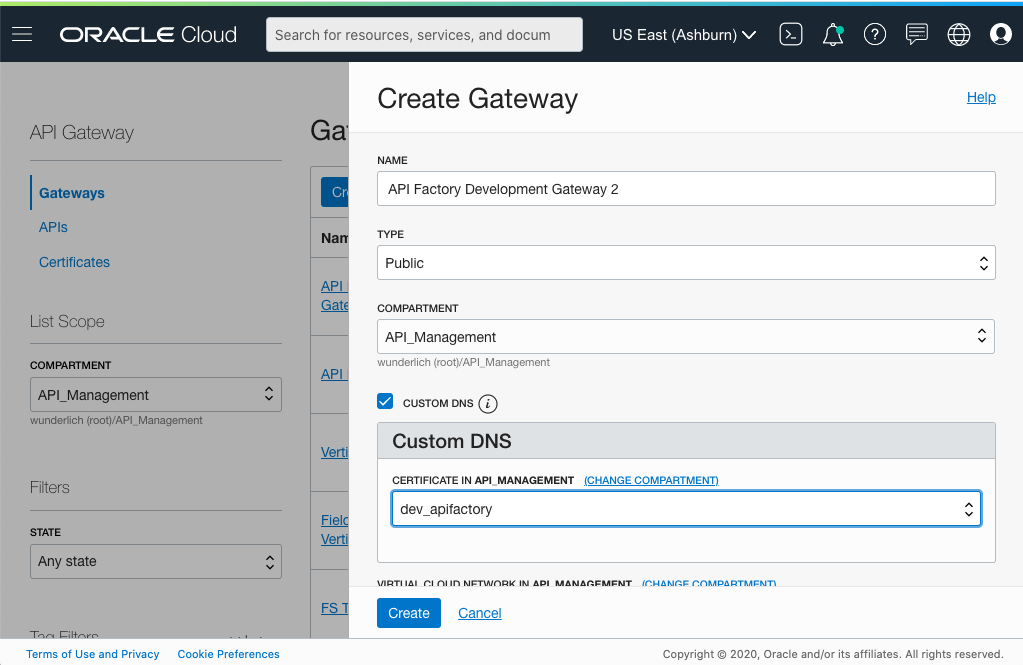
Task: Open the certificate dropdown showing dev_apifactory
Action: pyautogui.click(x=685, y=509)
